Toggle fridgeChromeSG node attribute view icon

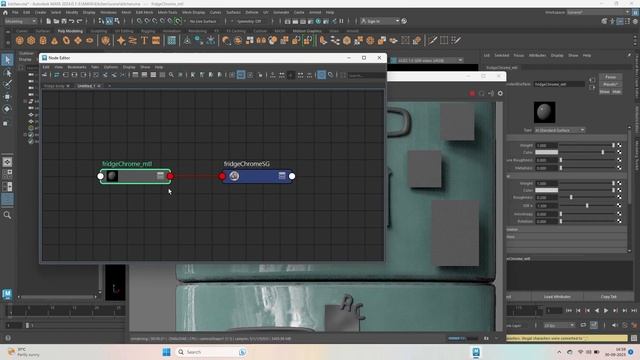(x=282, y=176)
